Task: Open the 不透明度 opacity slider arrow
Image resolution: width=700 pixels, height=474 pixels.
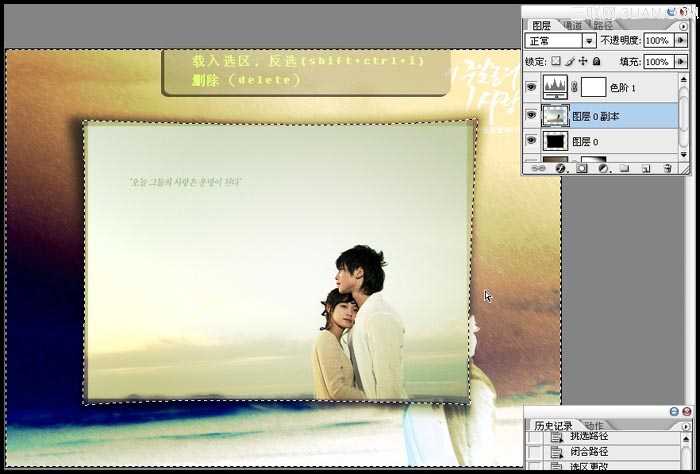Action: [679, 41]
